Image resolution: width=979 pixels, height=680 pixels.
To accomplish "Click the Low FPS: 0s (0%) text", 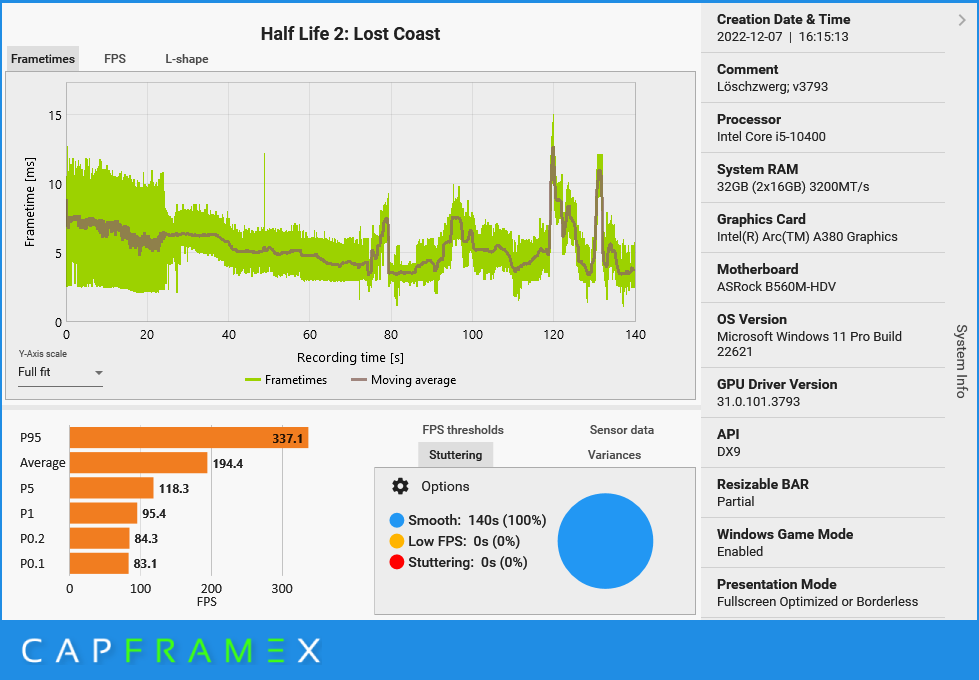I will [x=464, y=541].
